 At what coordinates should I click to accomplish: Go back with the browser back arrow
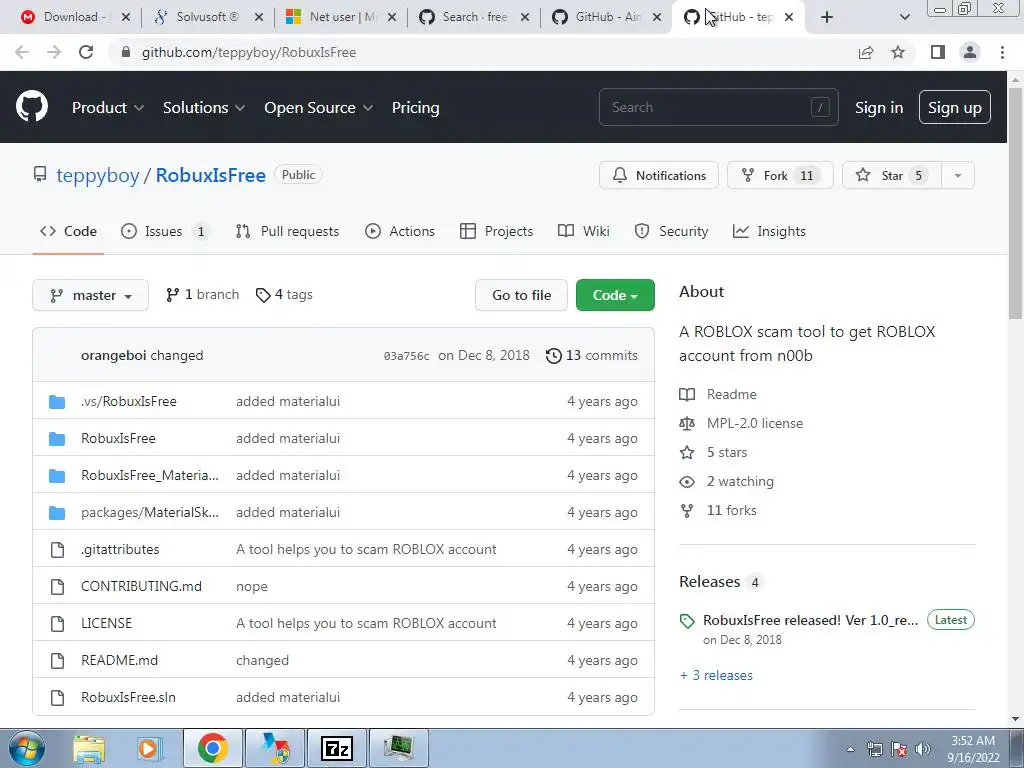click(22, 52)
